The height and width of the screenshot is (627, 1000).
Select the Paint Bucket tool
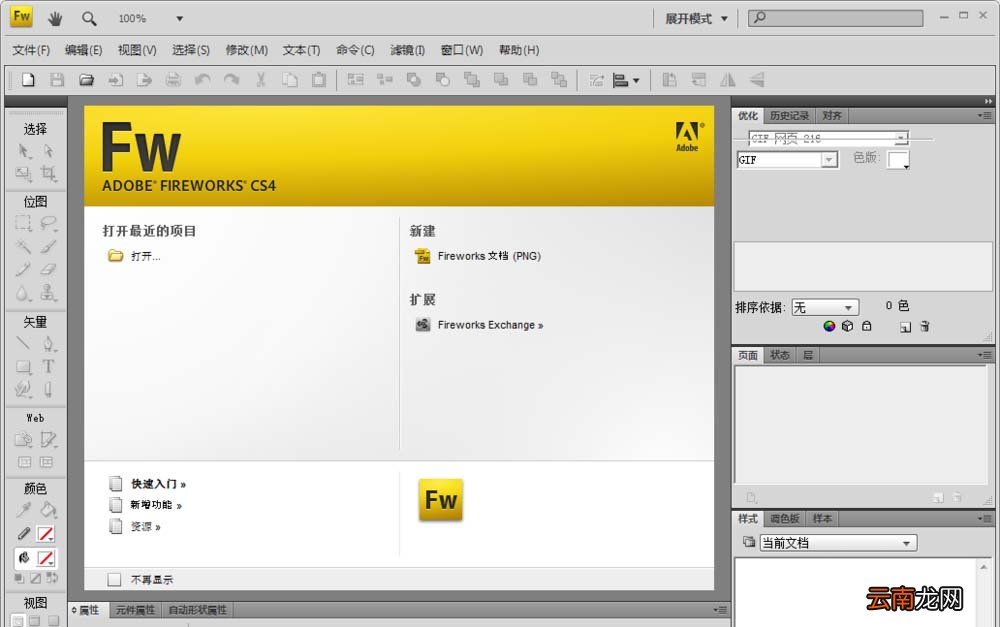(x=48, y=509)
